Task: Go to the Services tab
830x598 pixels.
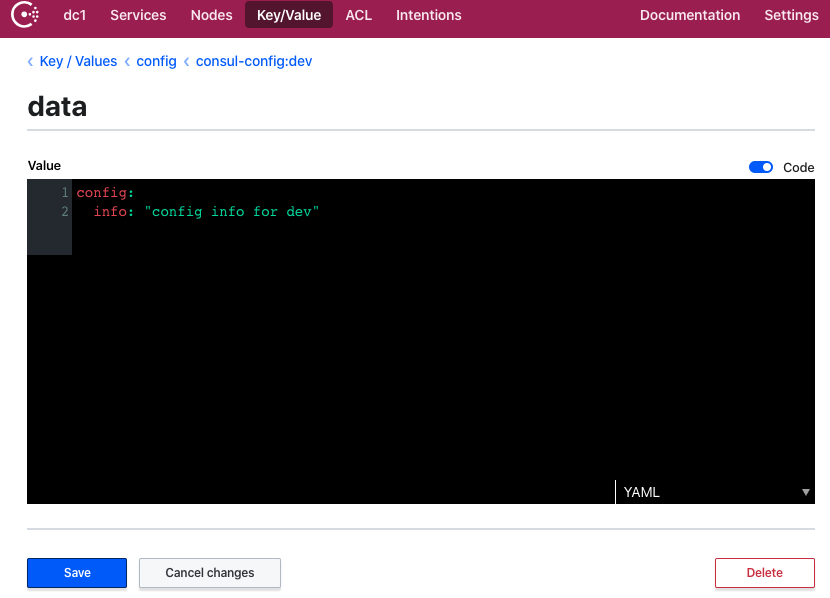Action: [x=138, y=15]
